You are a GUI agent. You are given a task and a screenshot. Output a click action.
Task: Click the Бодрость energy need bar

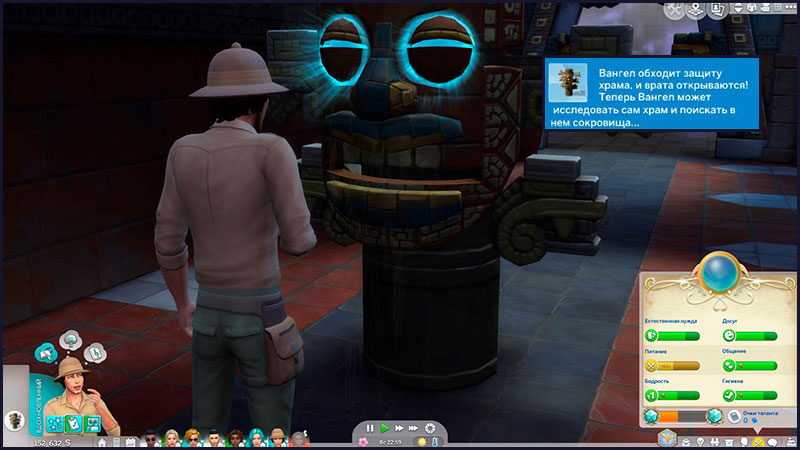[672, 395]
